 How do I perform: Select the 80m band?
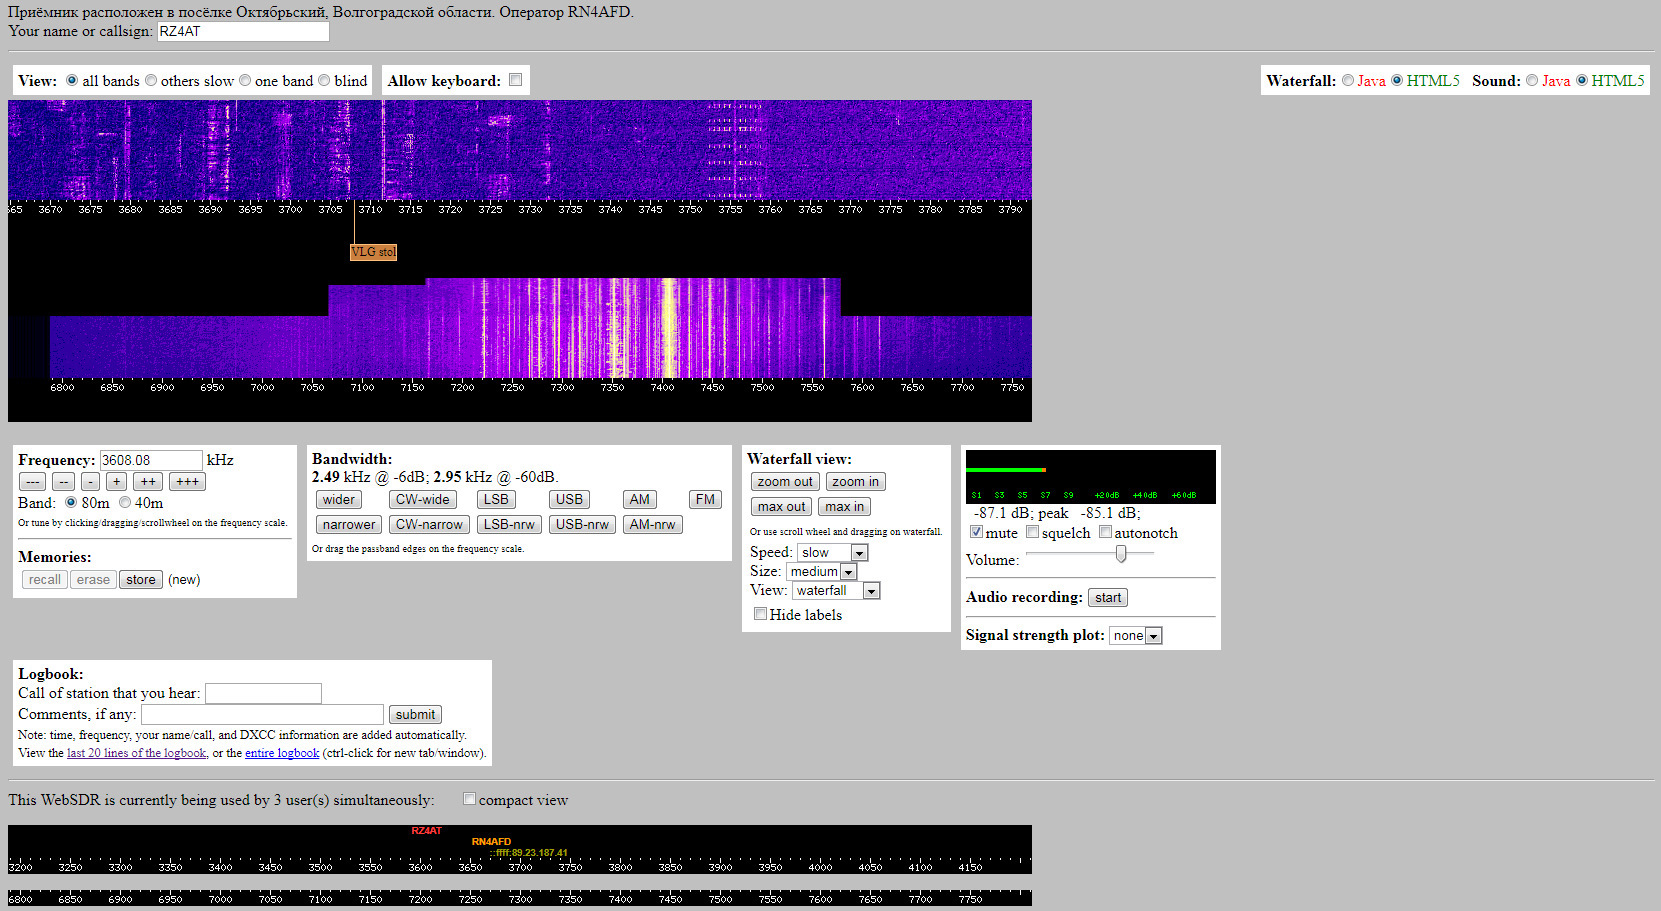[x=71, y=502]
